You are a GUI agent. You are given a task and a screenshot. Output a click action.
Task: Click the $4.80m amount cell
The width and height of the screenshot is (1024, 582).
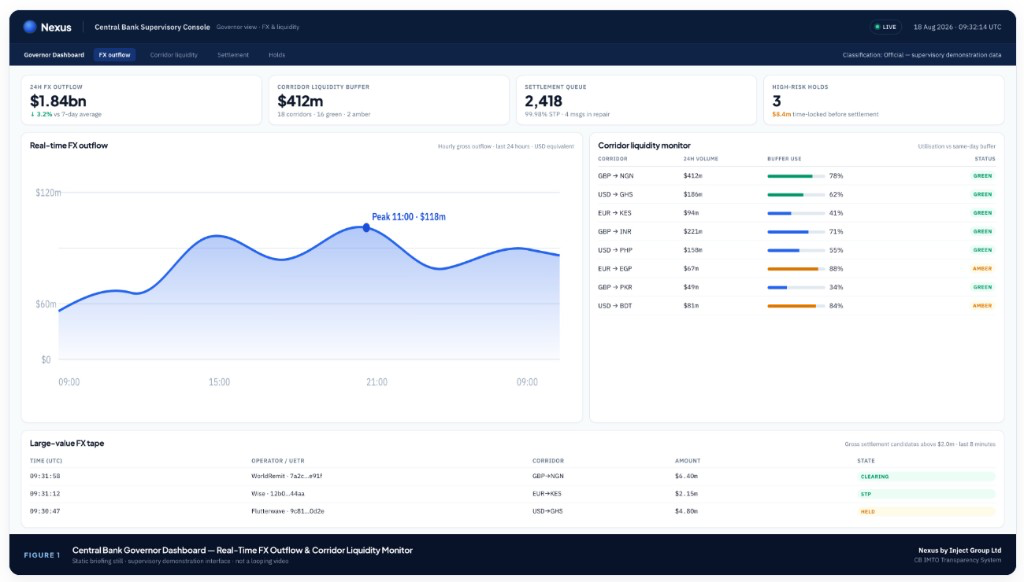coord(686,511)
